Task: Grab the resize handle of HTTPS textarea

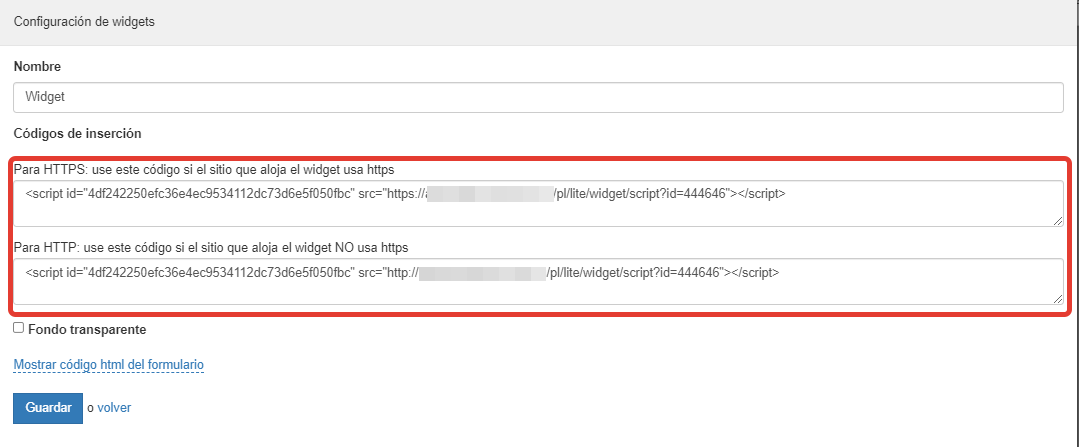Action: click(1058, 221)
